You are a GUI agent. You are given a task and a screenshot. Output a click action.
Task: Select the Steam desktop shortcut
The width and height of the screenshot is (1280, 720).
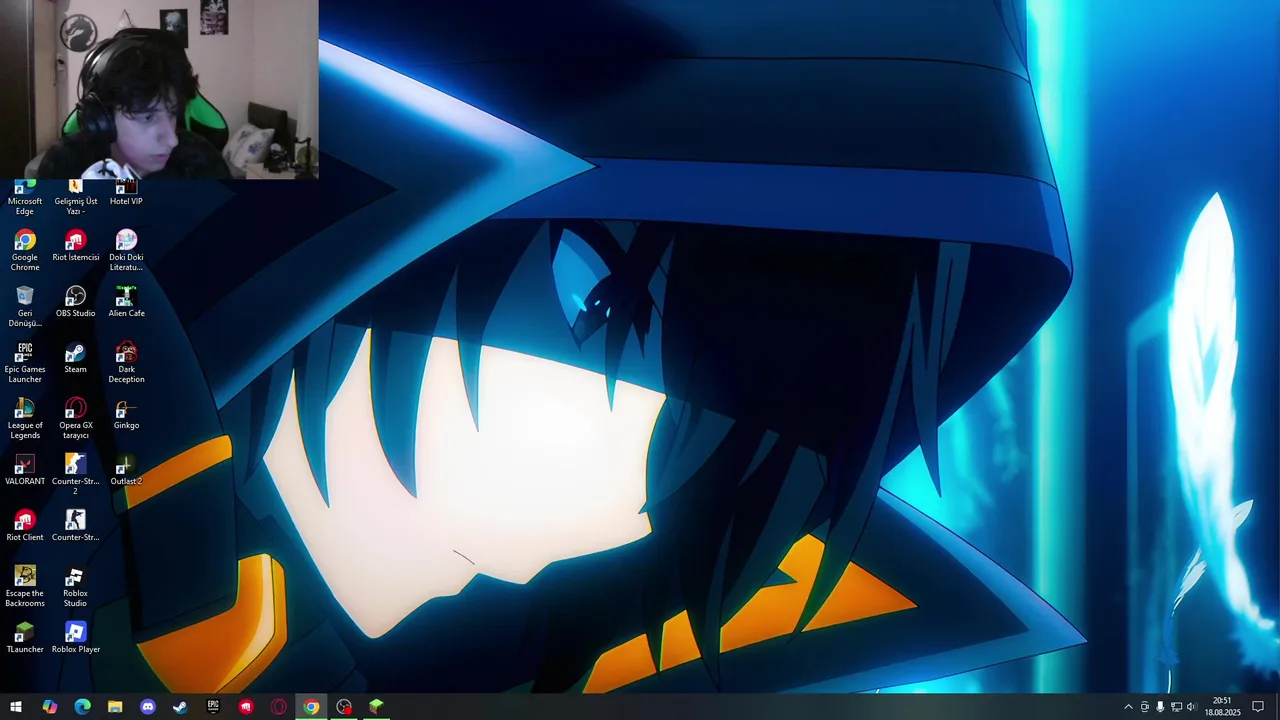coord(76,358)
